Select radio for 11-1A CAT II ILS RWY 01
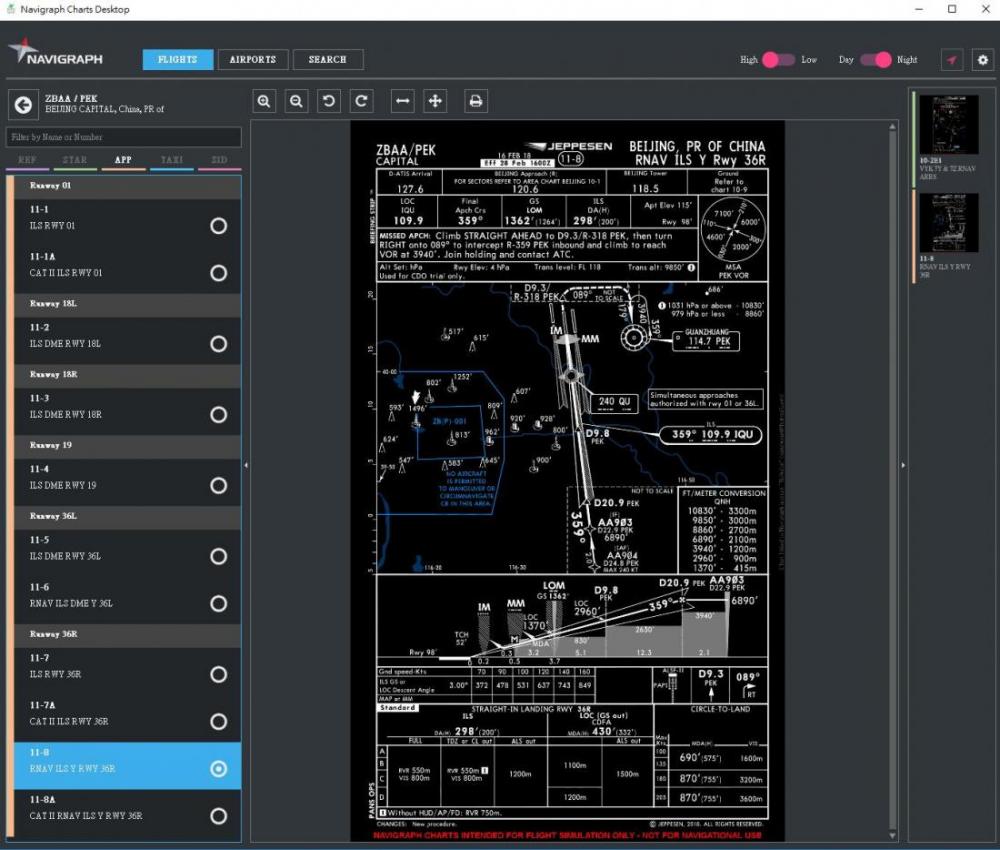The height and width of the screenshot is (850, 1000). [219, 273]
